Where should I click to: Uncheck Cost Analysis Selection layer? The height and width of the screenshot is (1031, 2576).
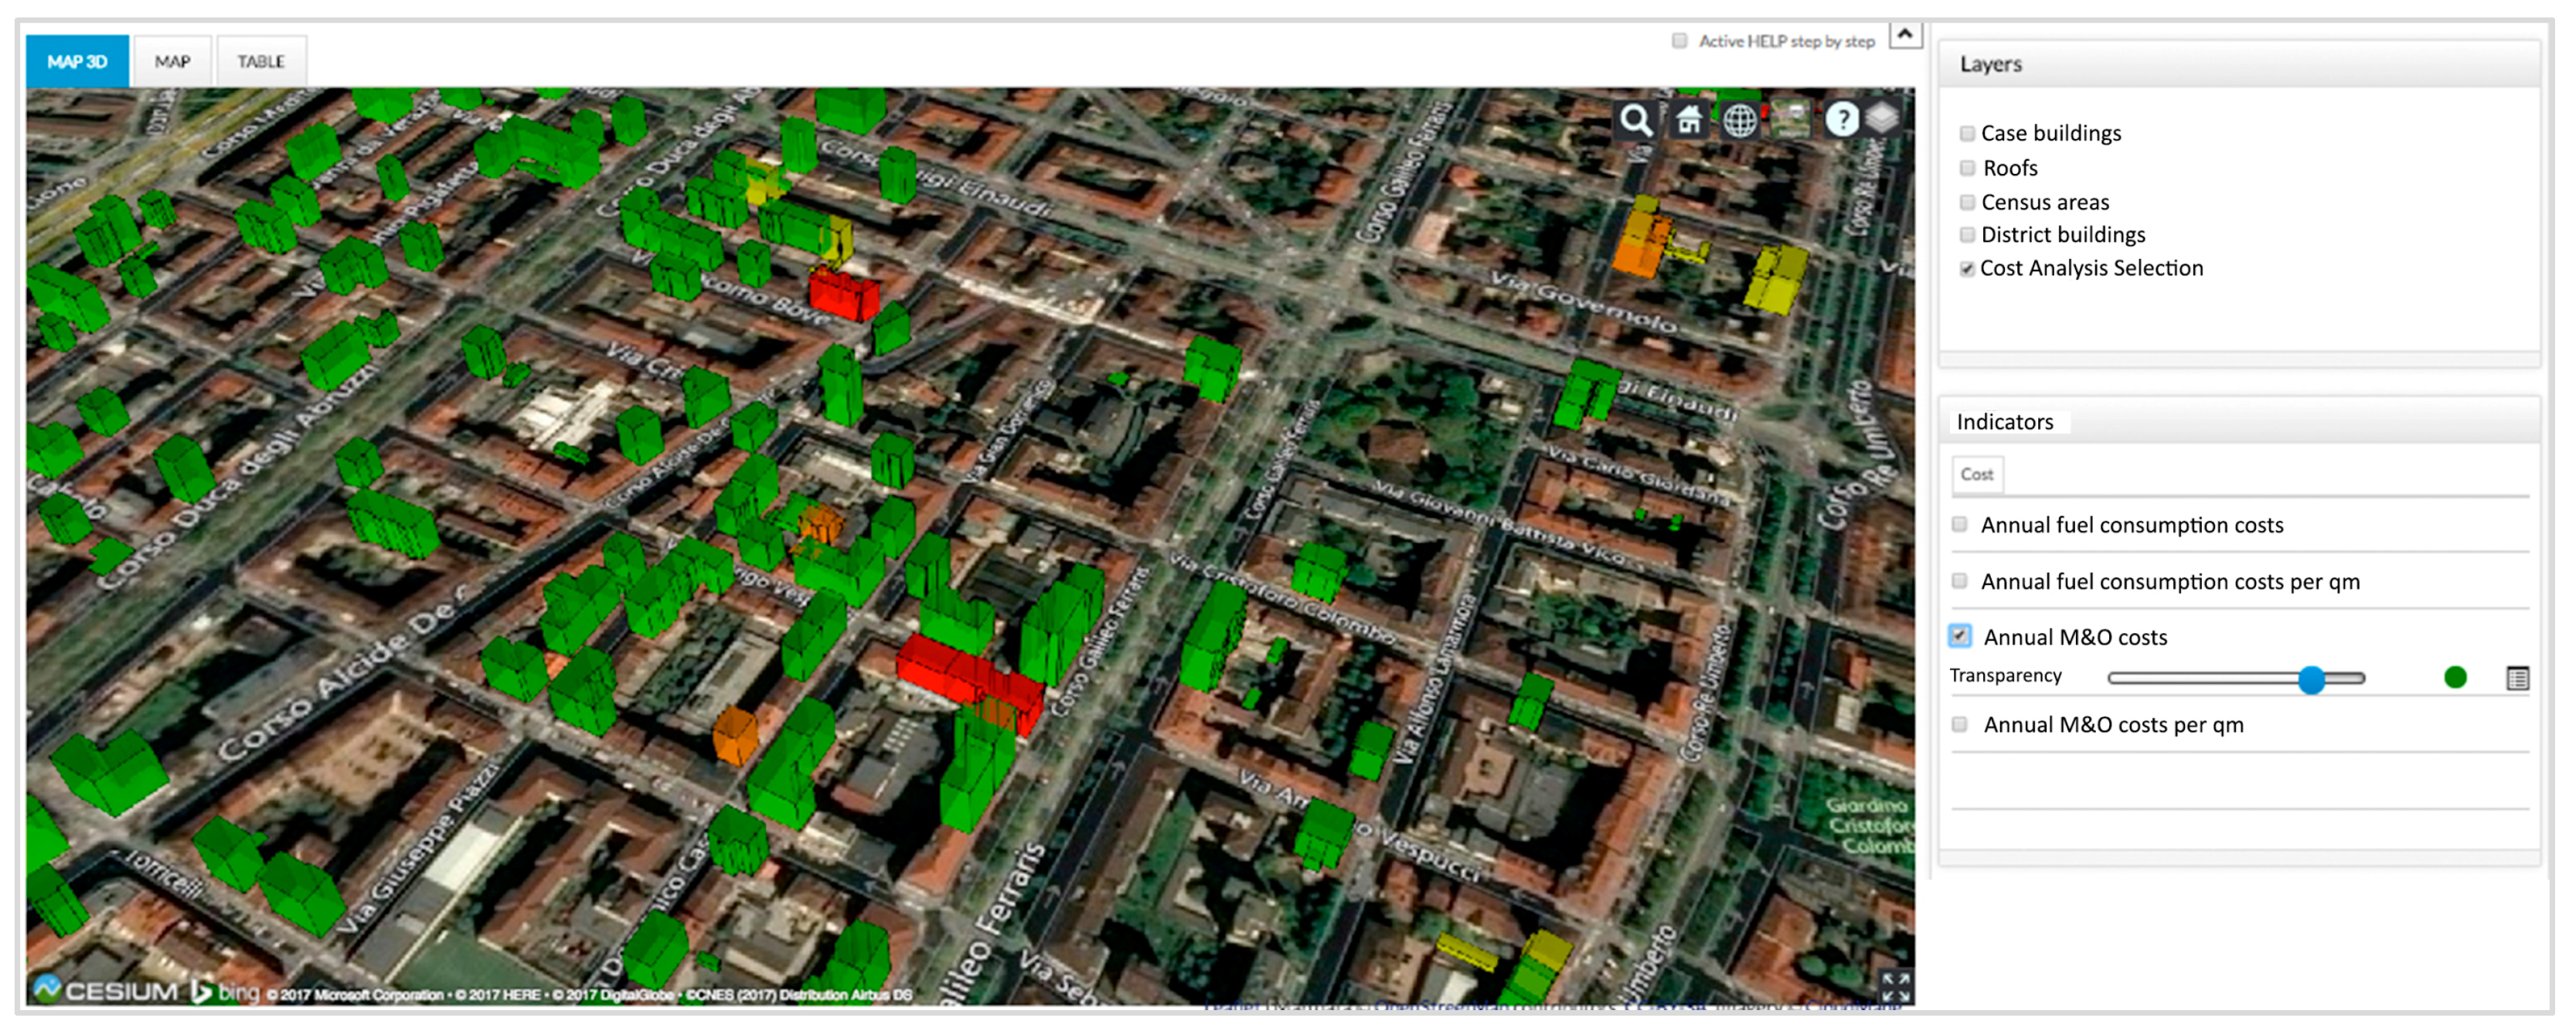coord(1967,269)
